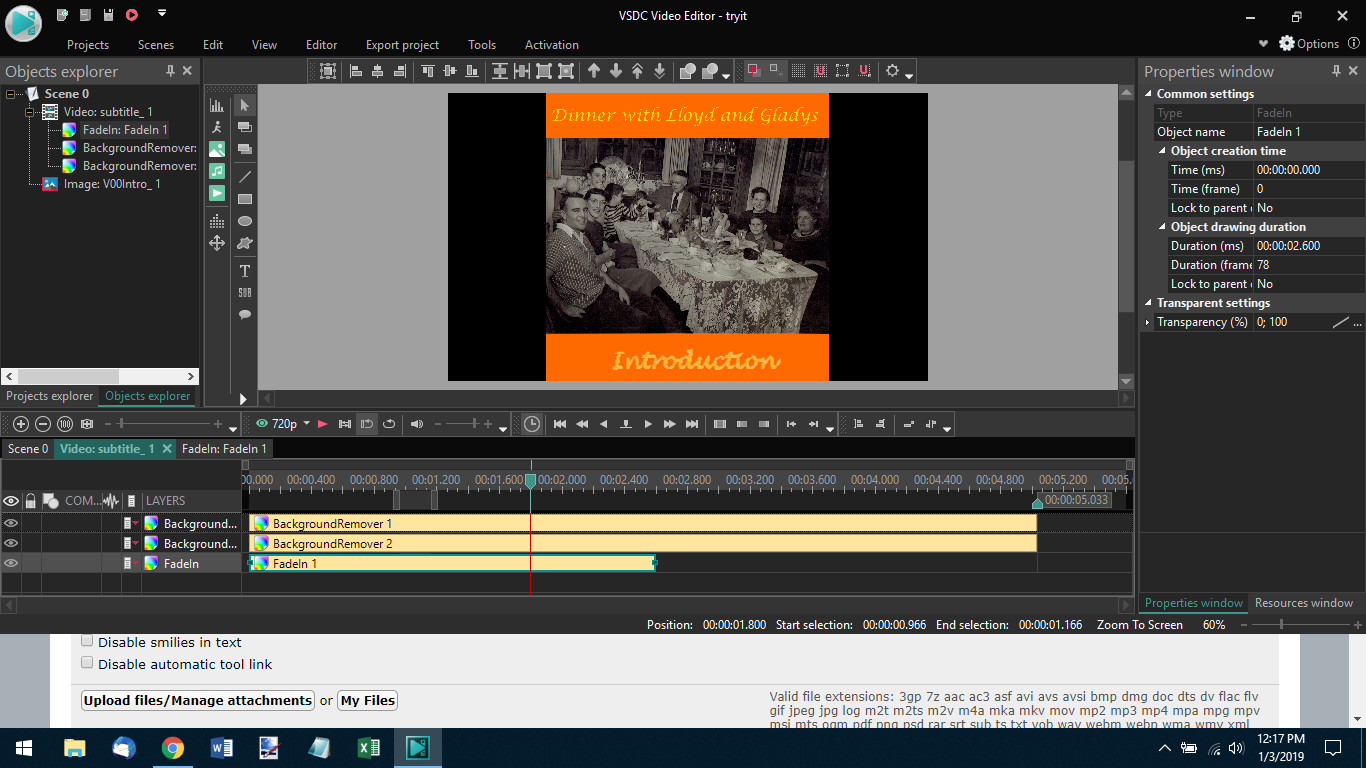Click the timeline zoom-in plus icon
This screenshot has height=768, width=1366.
coord(20,424)
